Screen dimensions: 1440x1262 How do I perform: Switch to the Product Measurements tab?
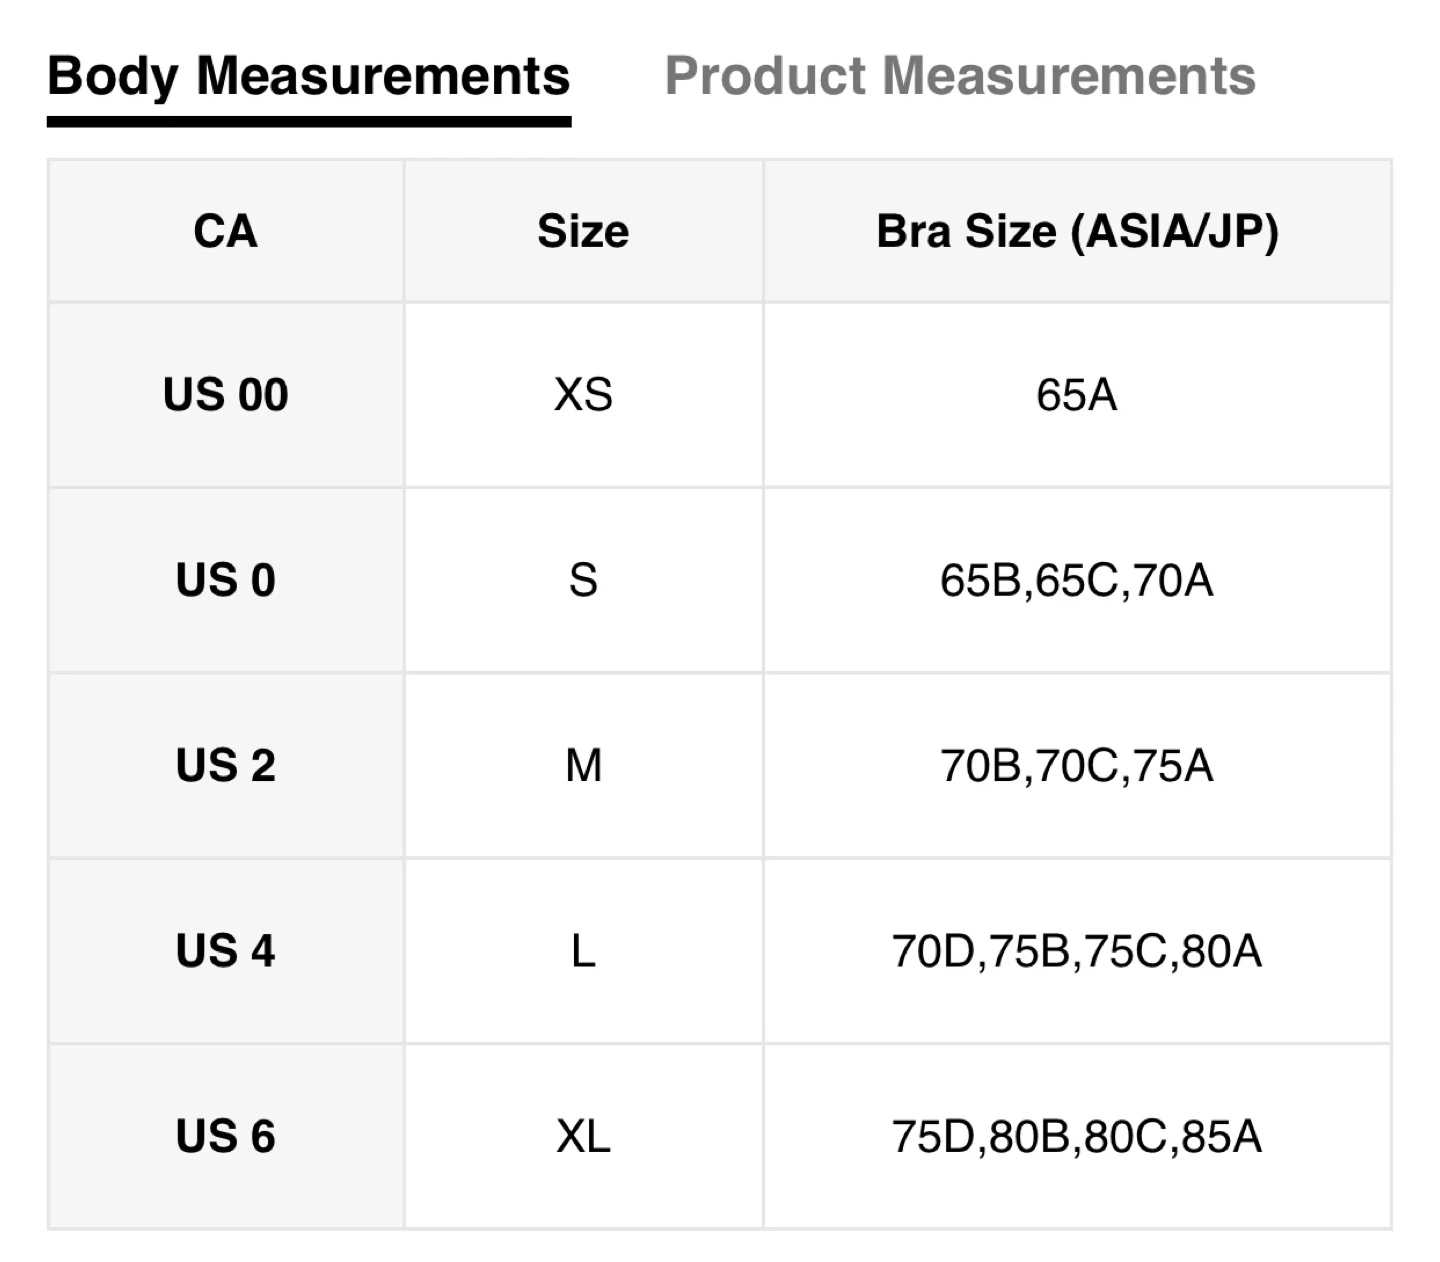click(960, 76)
